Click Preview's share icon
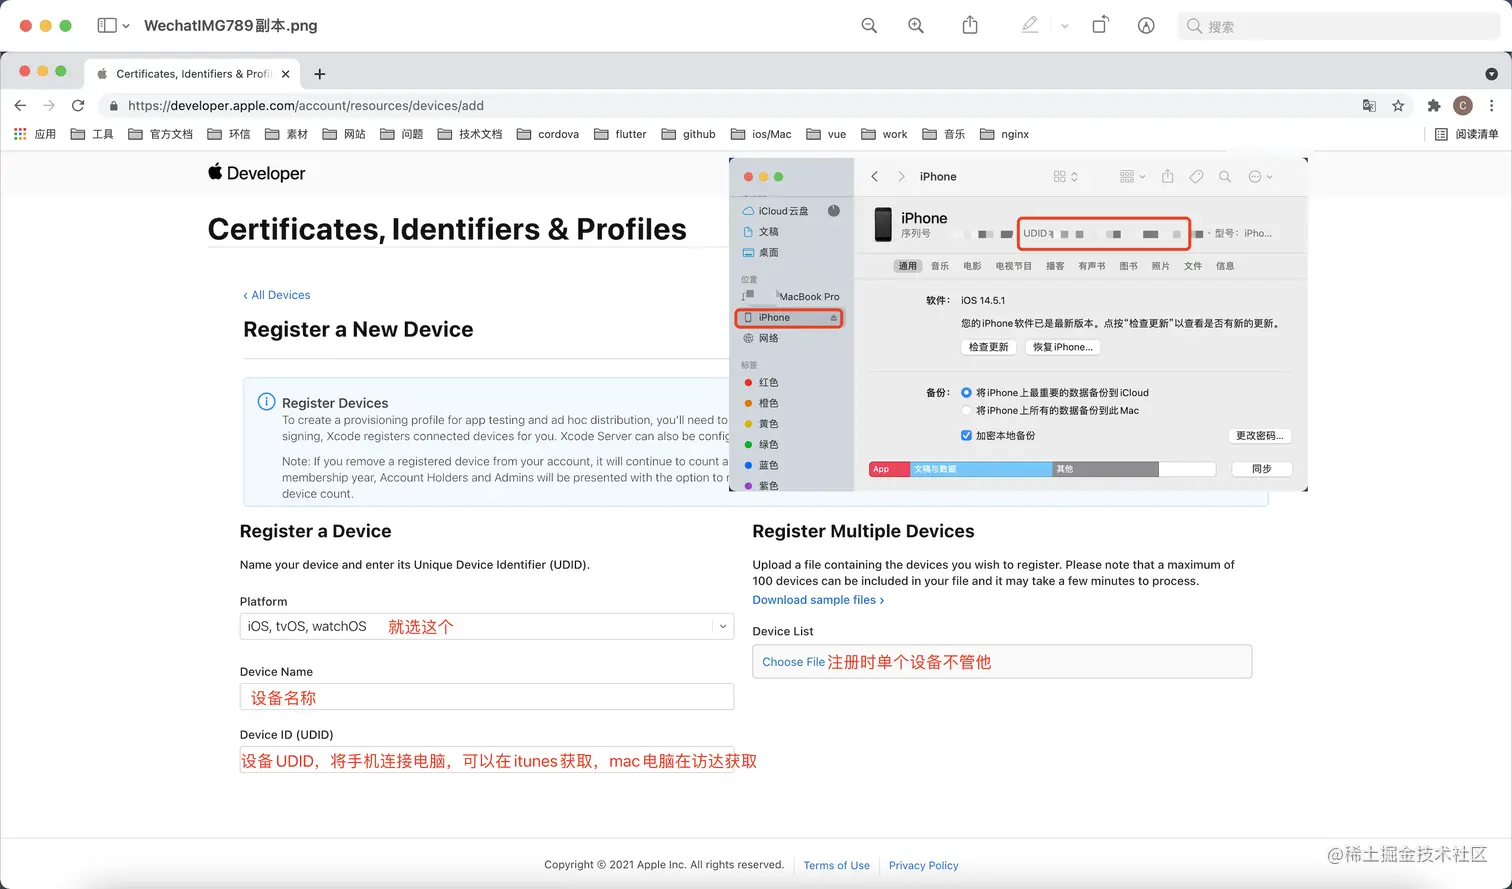The height and width of the screenshot is (889, 1512). (970, 25)
